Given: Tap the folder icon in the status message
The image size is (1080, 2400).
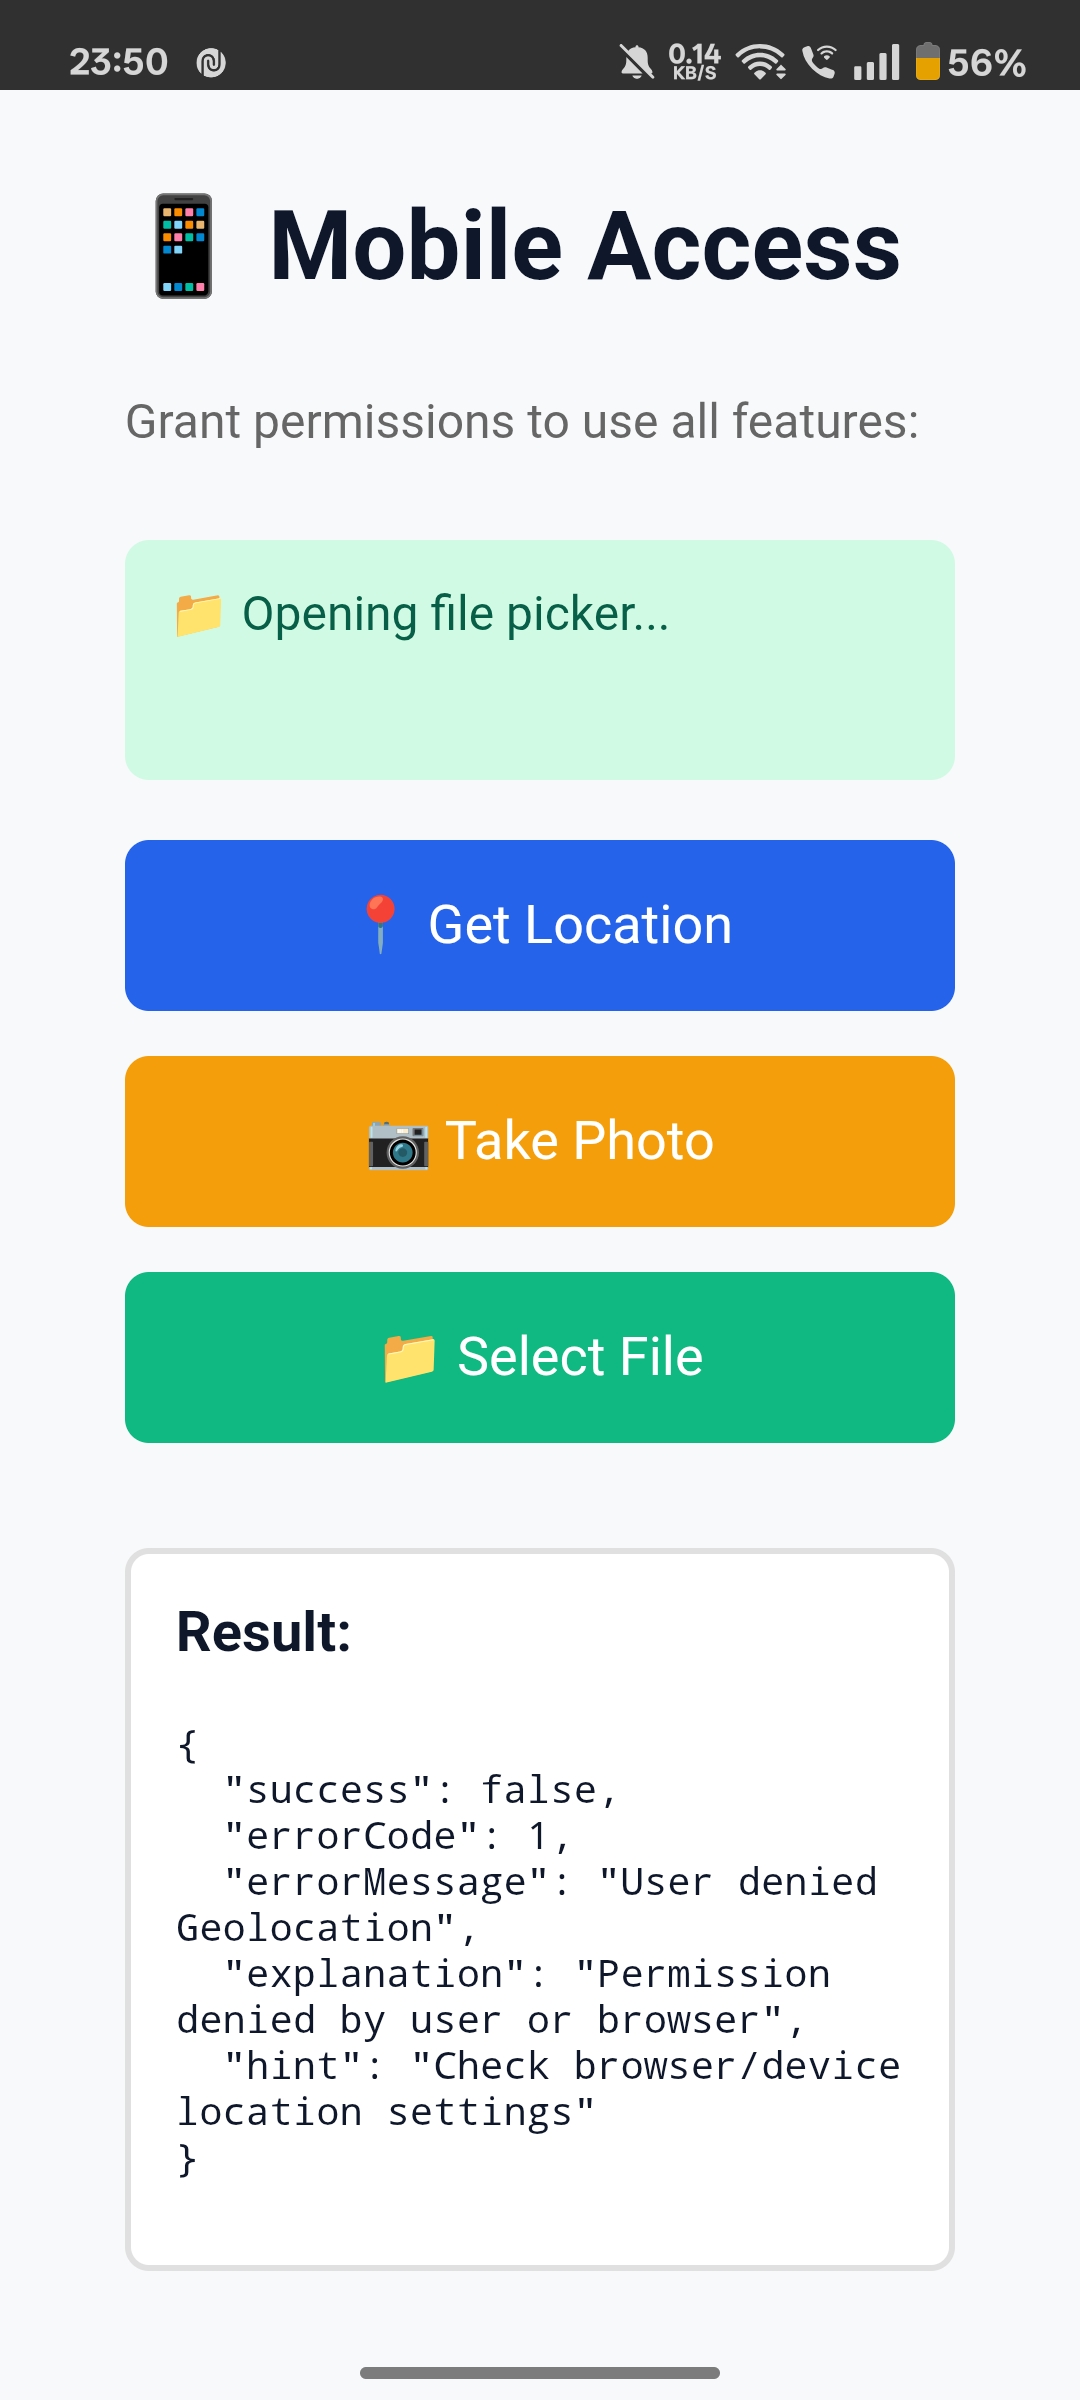Looking at the screenshot, I should (198, 614).
